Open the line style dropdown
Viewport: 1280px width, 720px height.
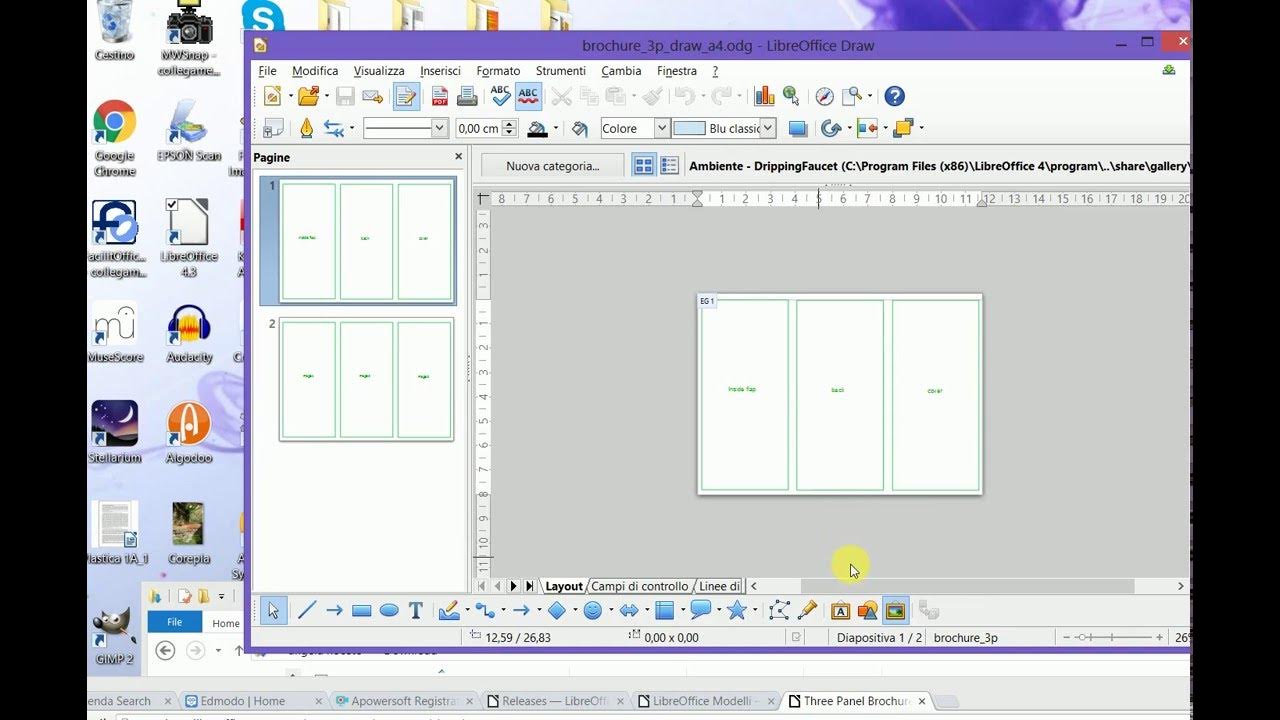pos(405,128)
